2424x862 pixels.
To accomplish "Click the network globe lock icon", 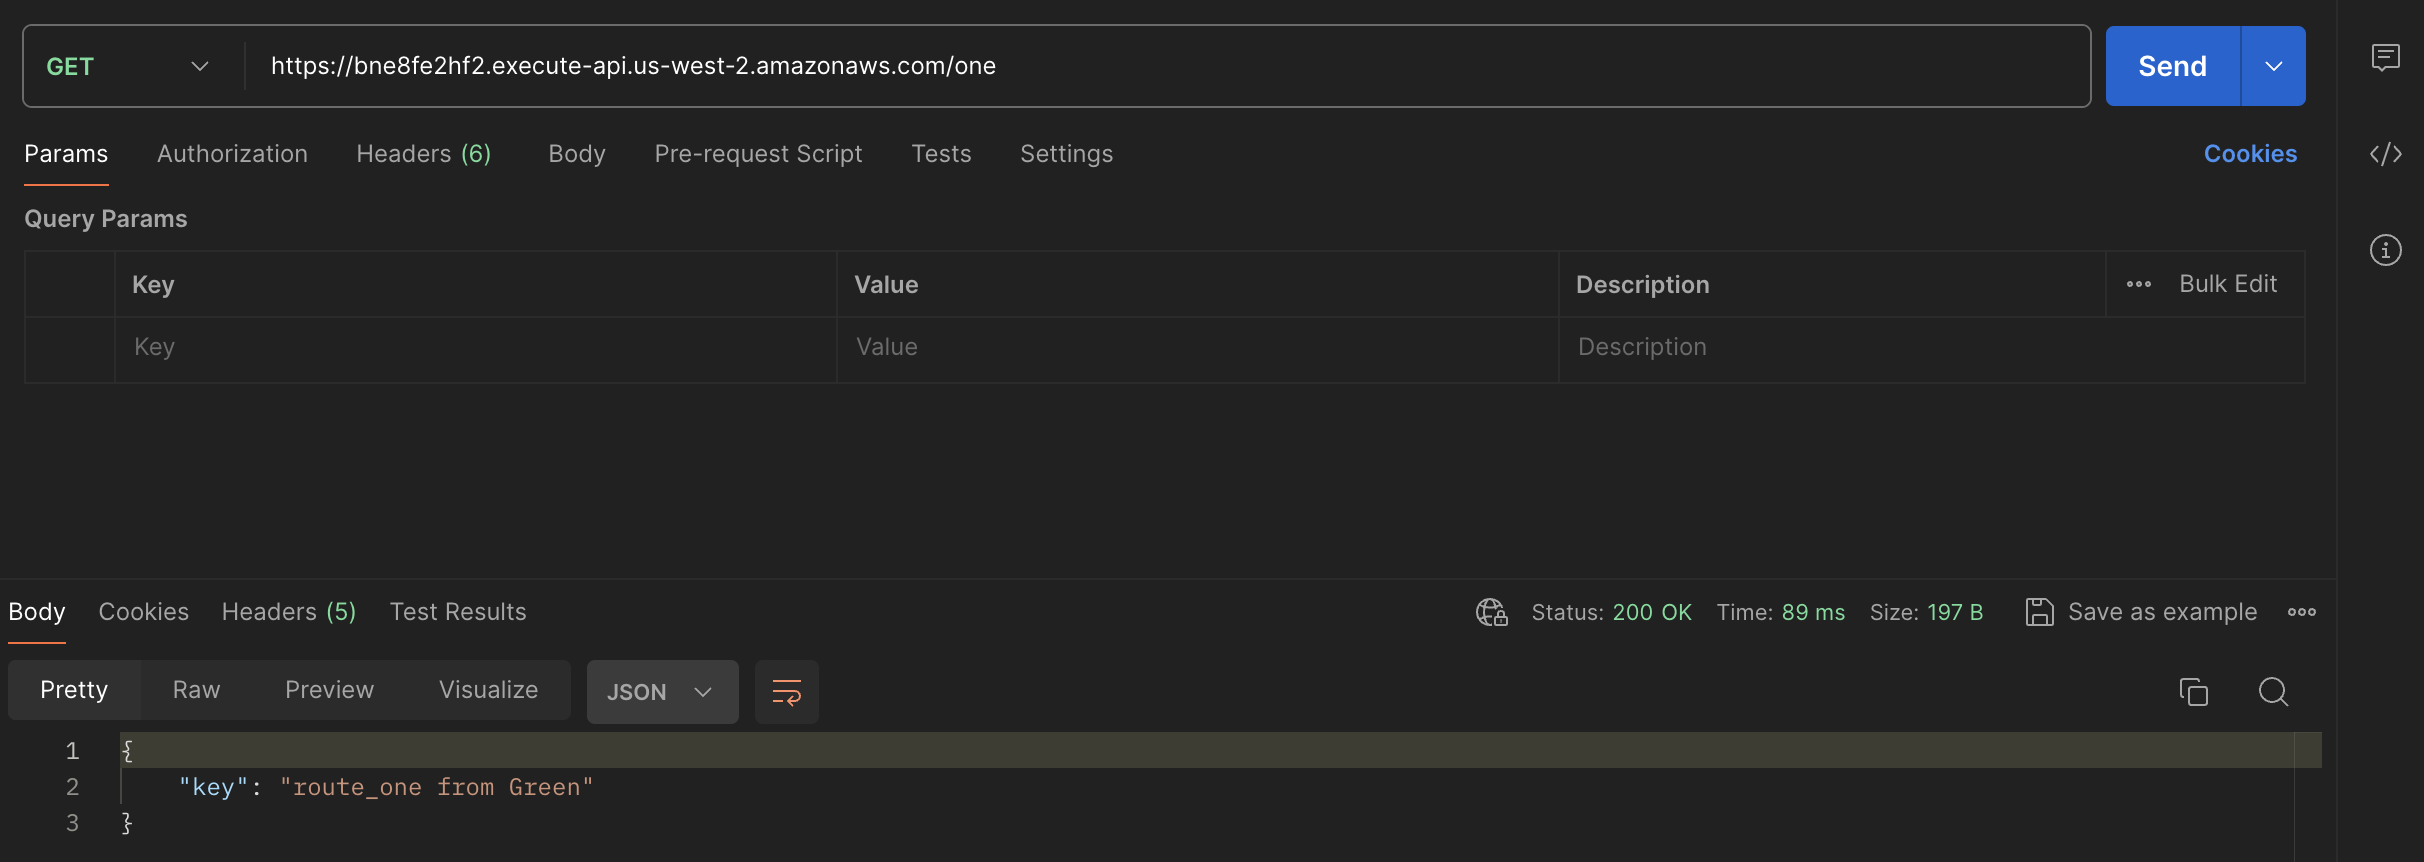I will pyautogui.click(x=1491, y=612).
